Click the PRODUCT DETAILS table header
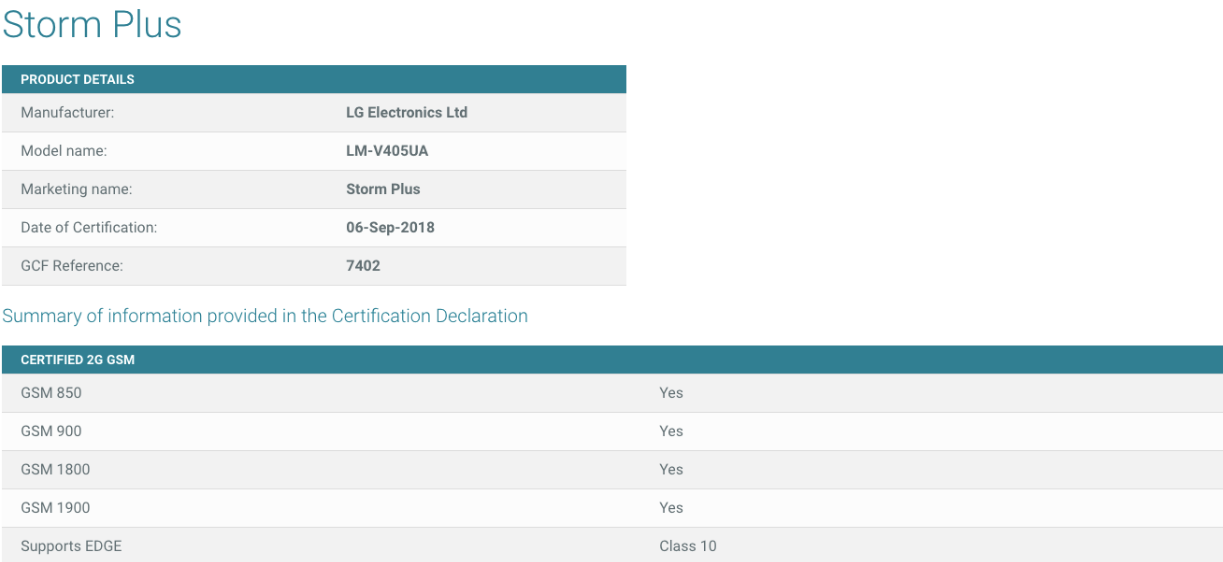1223x562 pixels. coord(77,80)
